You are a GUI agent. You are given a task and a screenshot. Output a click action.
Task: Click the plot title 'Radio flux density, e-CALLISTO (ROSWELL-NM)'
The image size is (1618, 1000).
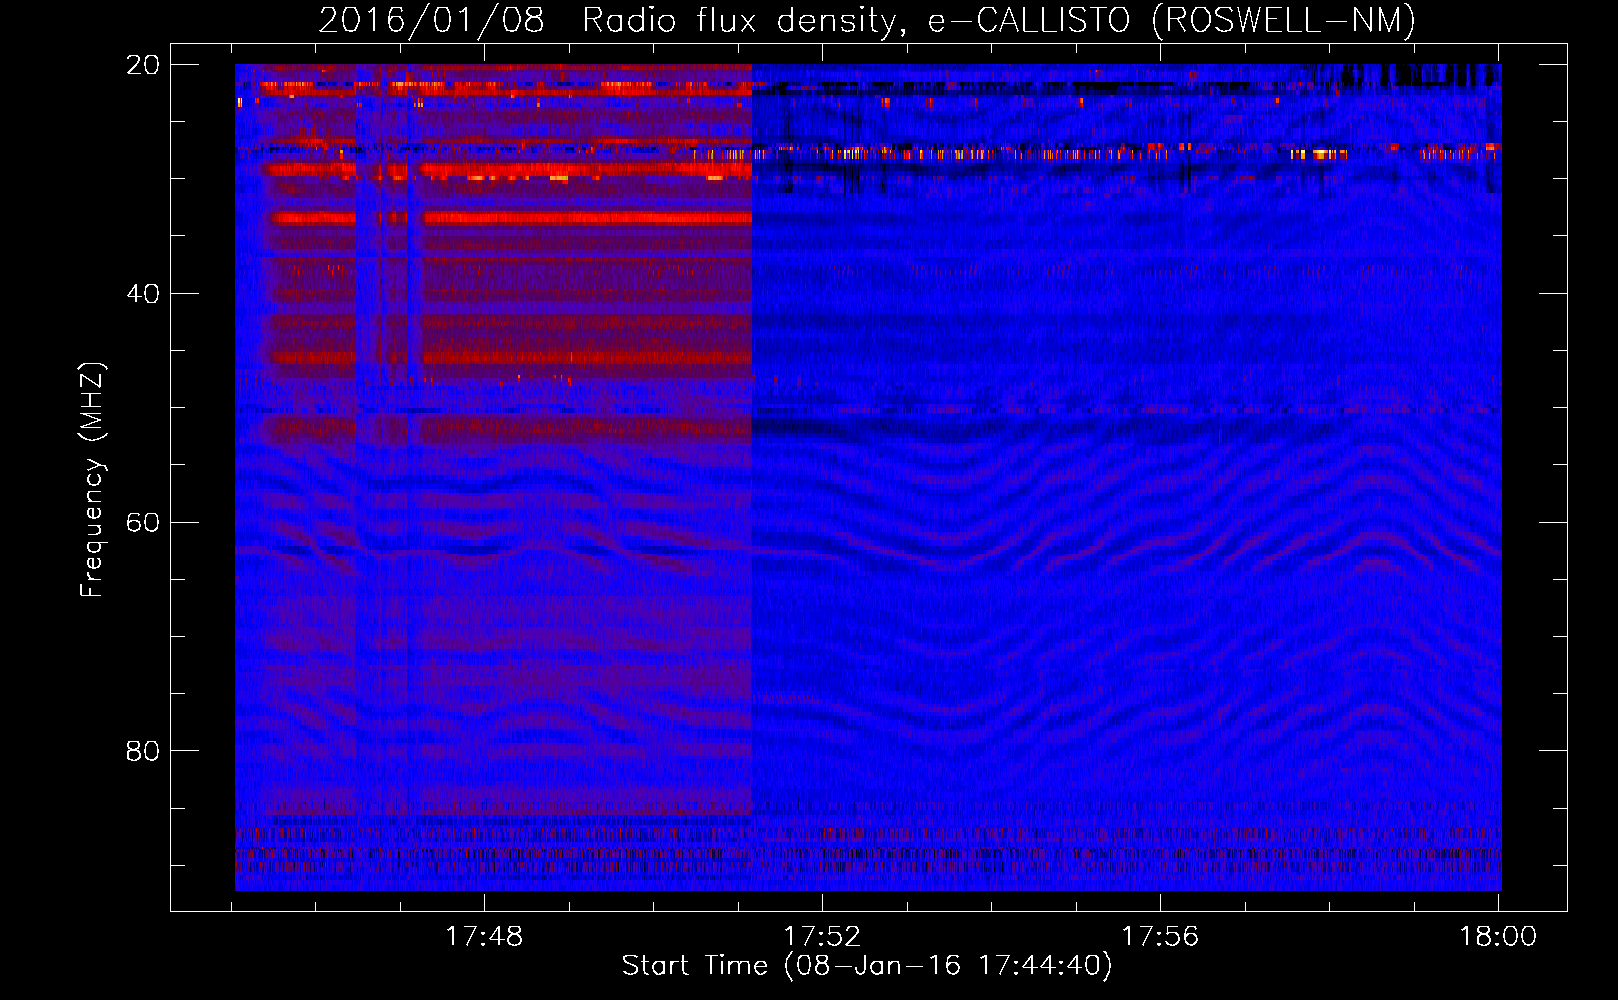(x=999, y=21)
